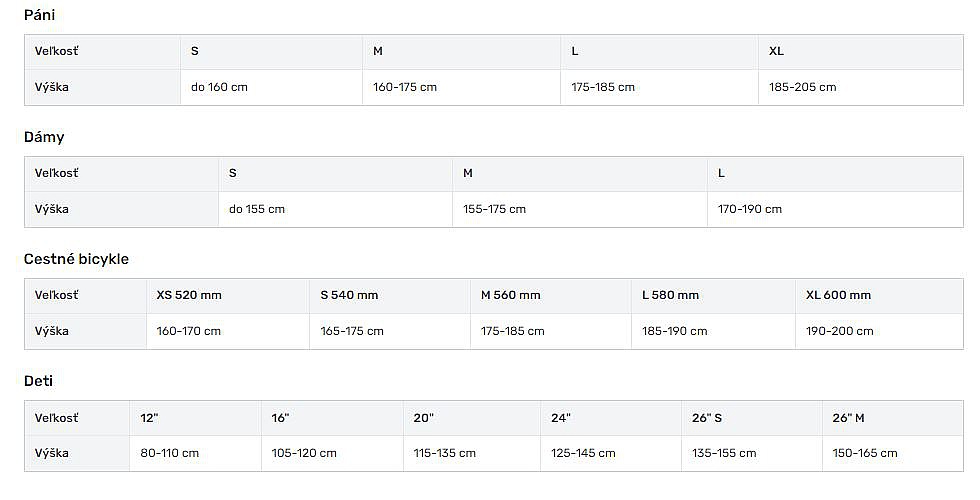Click the Deti section heading
This screenshot has height=500, width=980.
click(x=38, y=381)
